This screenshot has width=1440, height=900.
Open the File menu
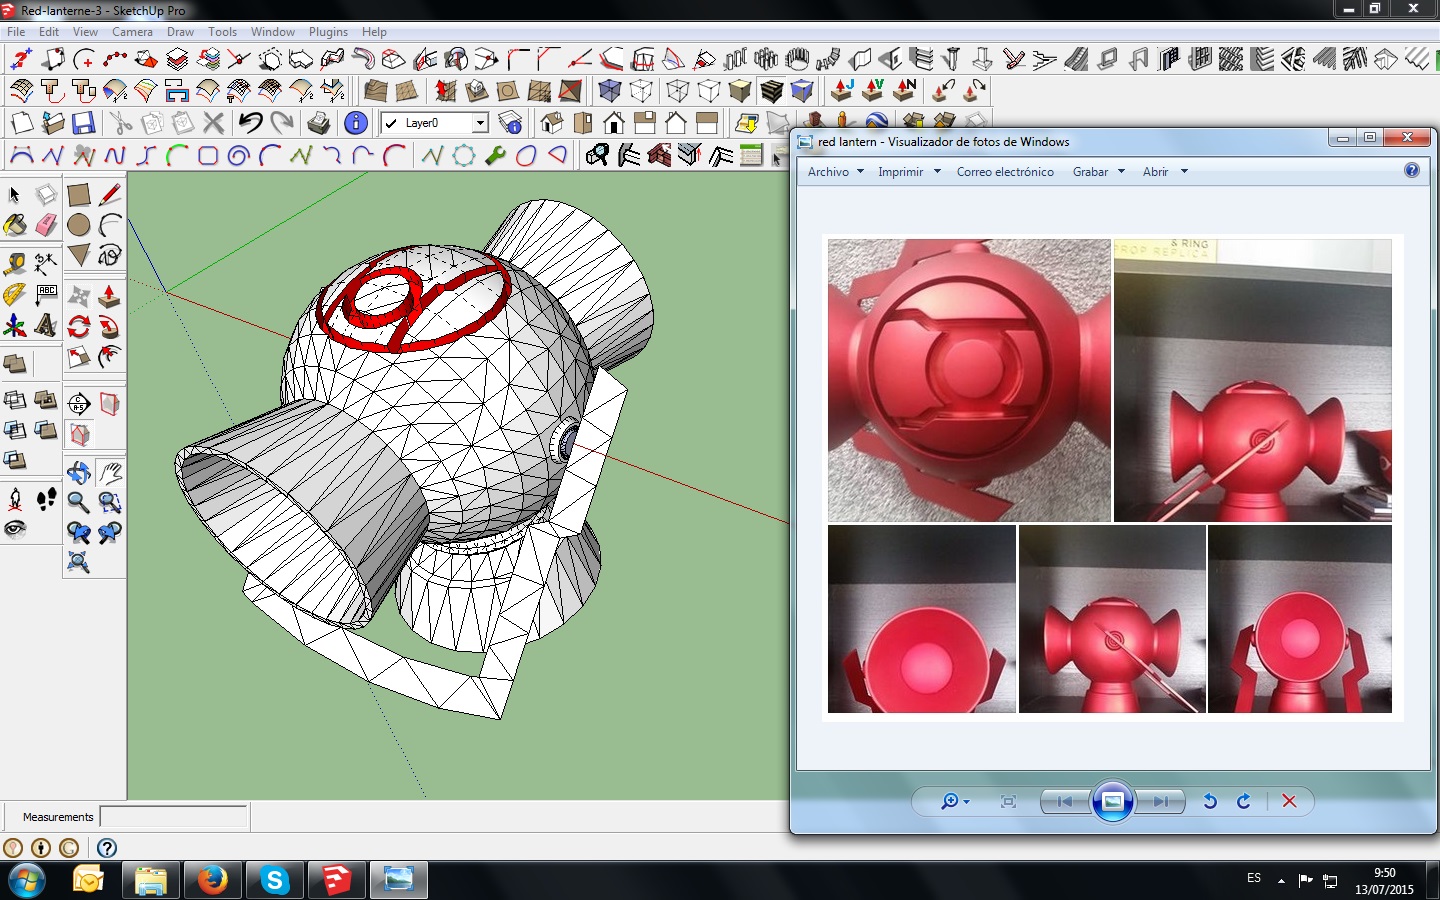(x=16, y=32)
